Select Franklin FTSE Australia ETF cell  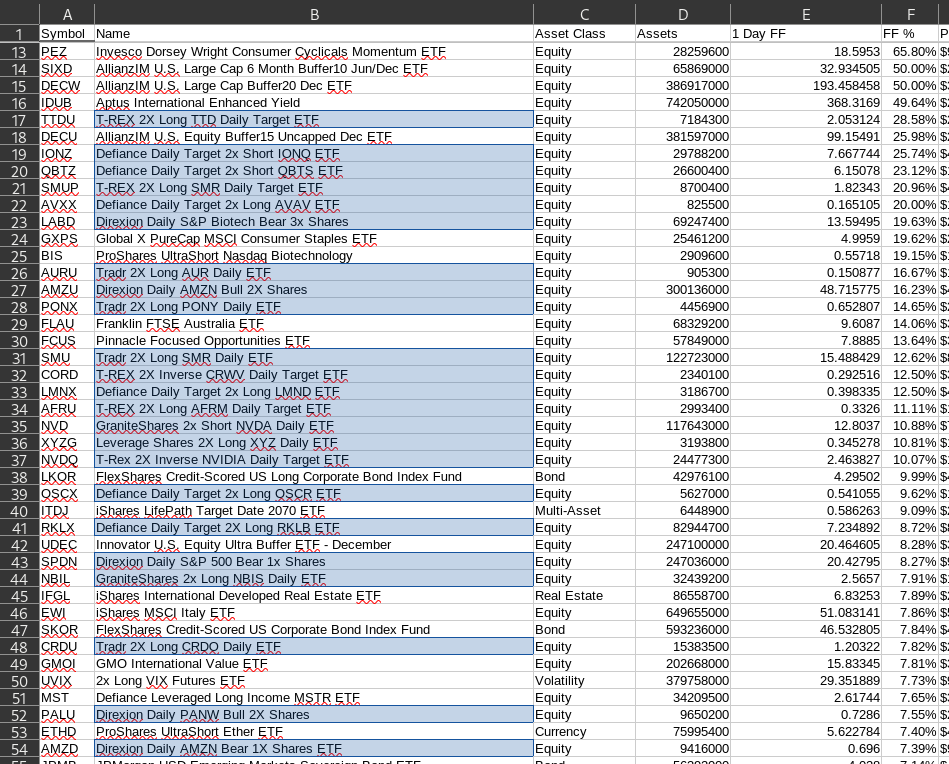coord(314,324)
